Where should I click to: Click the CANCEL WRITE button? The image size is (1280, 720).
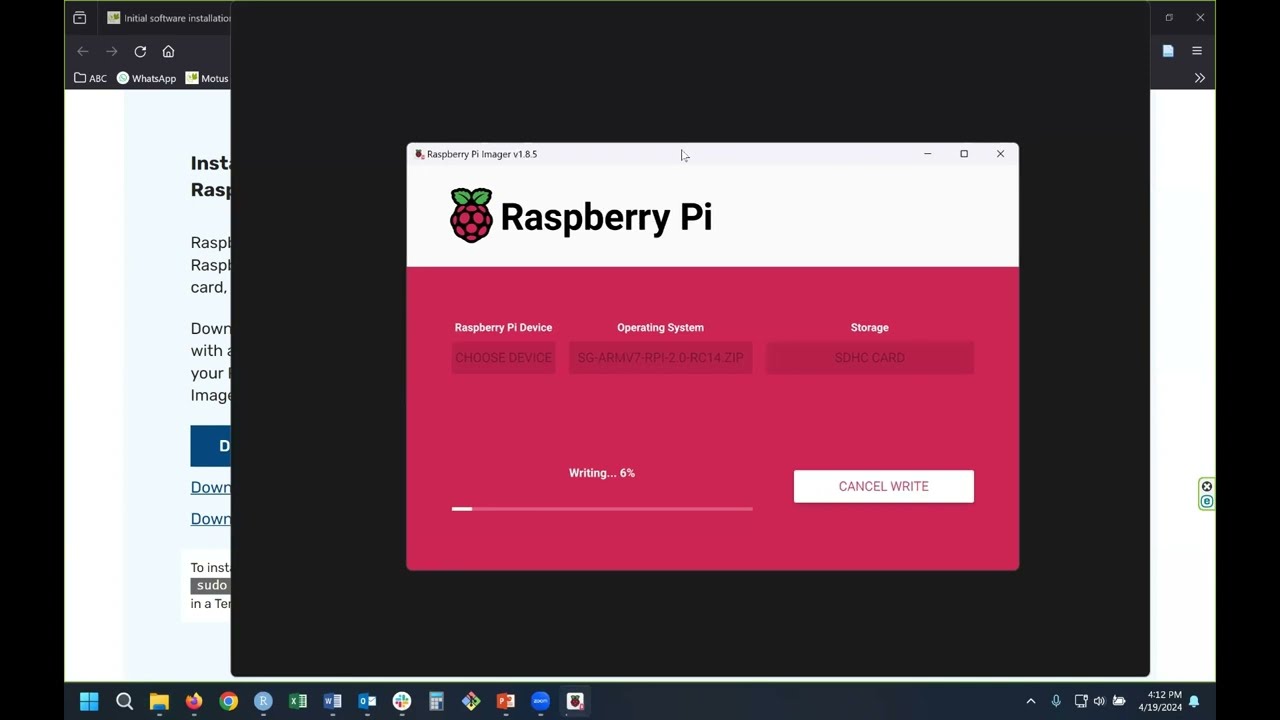pyautogui.click(x=883, y=486)
